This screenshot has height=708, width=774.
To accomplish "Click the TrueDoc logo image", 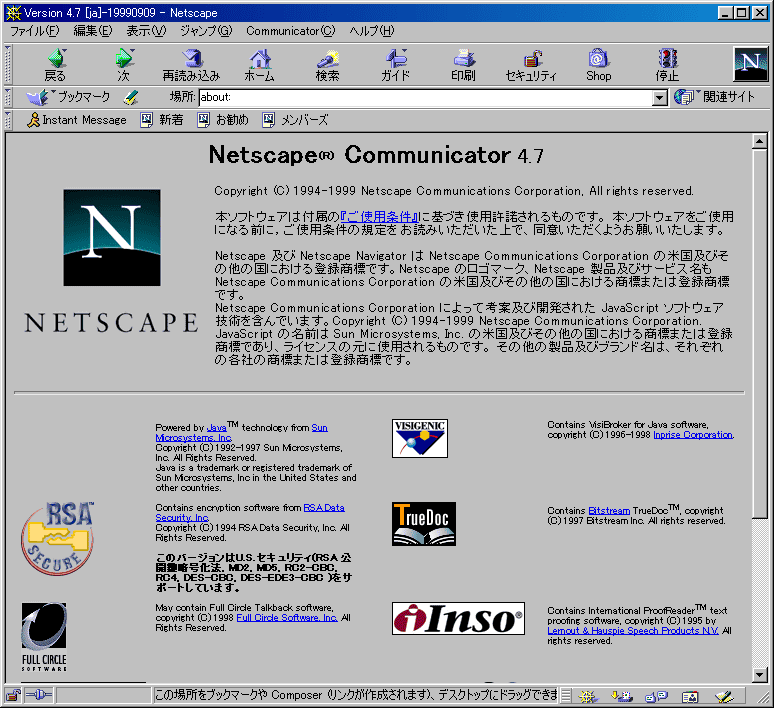I will 424,524.
